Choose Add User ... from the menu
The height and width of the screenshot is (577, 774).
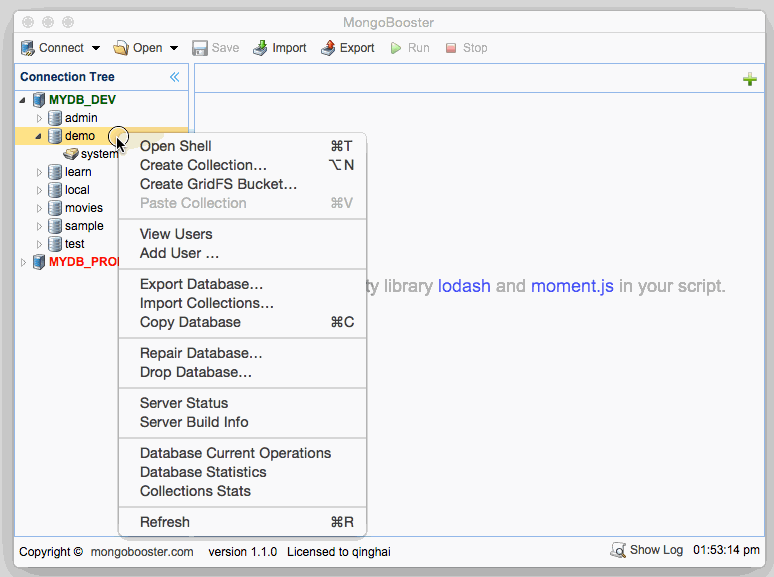tap(242, 253)
